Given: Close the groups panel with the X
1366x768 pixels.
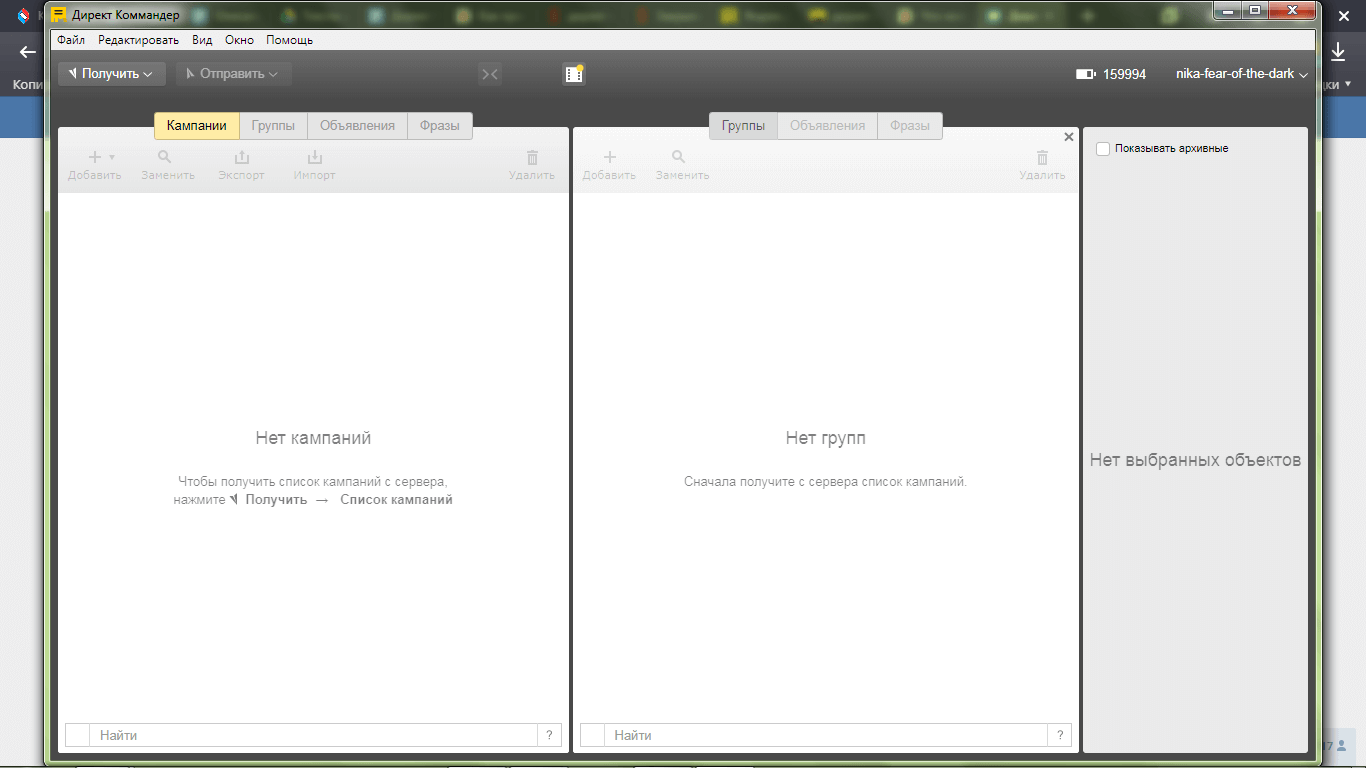Looking at the screenshot, I should (x=1069, y=137).
